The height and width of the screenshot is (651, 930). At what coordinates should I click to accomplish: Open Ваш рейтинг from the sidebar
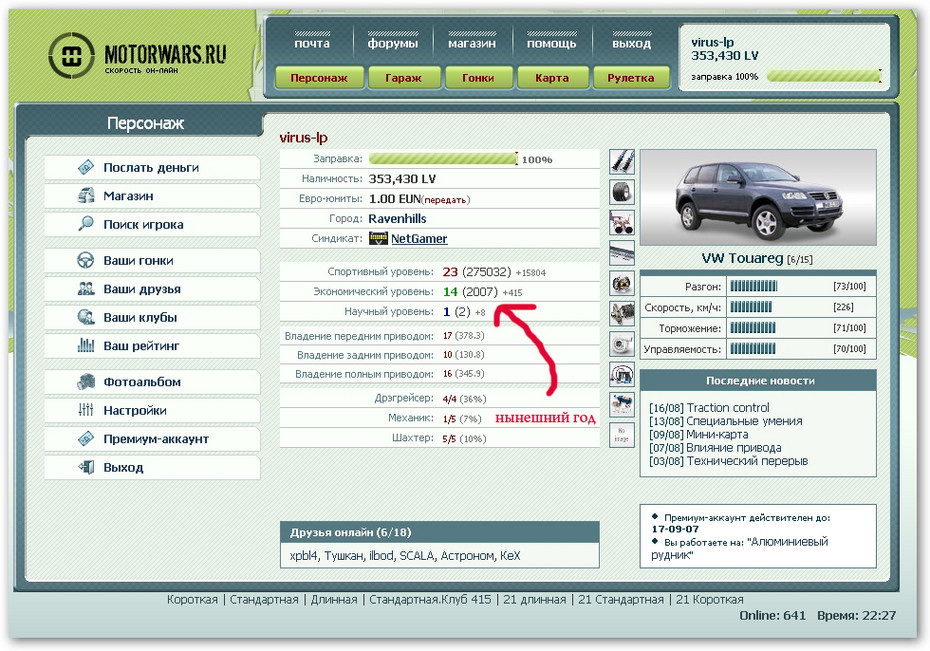pos(152,346)
